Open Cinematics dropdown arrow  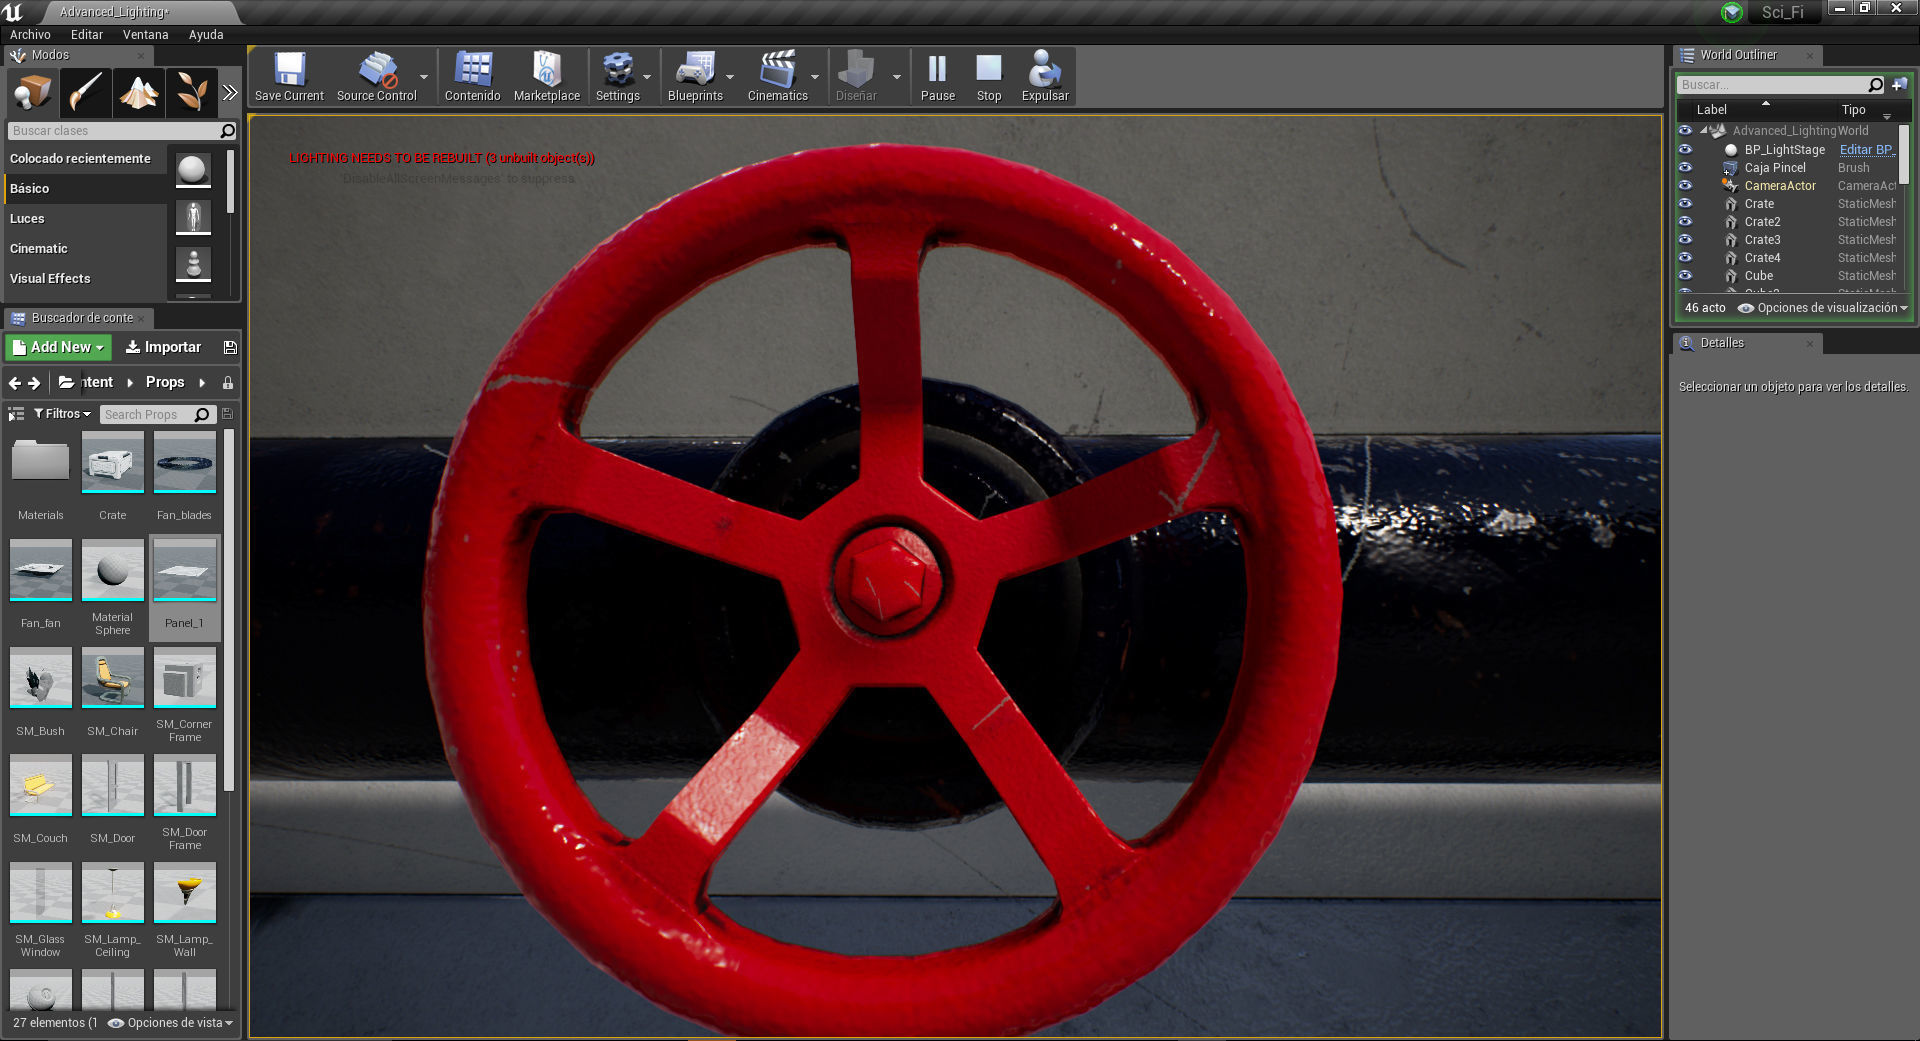coord(815,77)
